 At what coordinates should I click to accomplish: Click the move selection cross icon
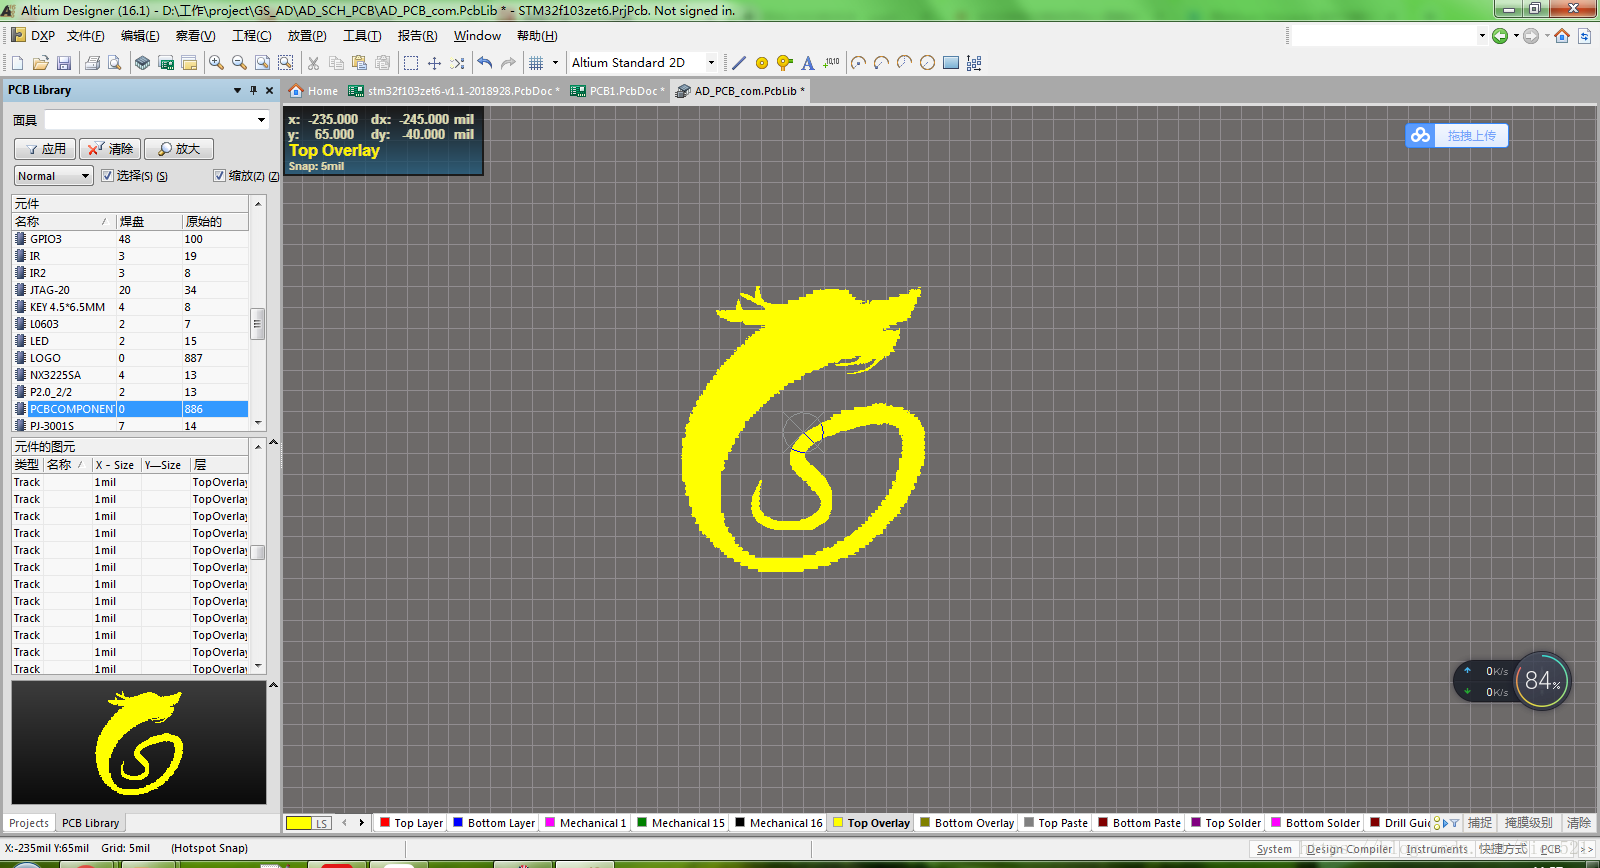[x=434, y=63]
